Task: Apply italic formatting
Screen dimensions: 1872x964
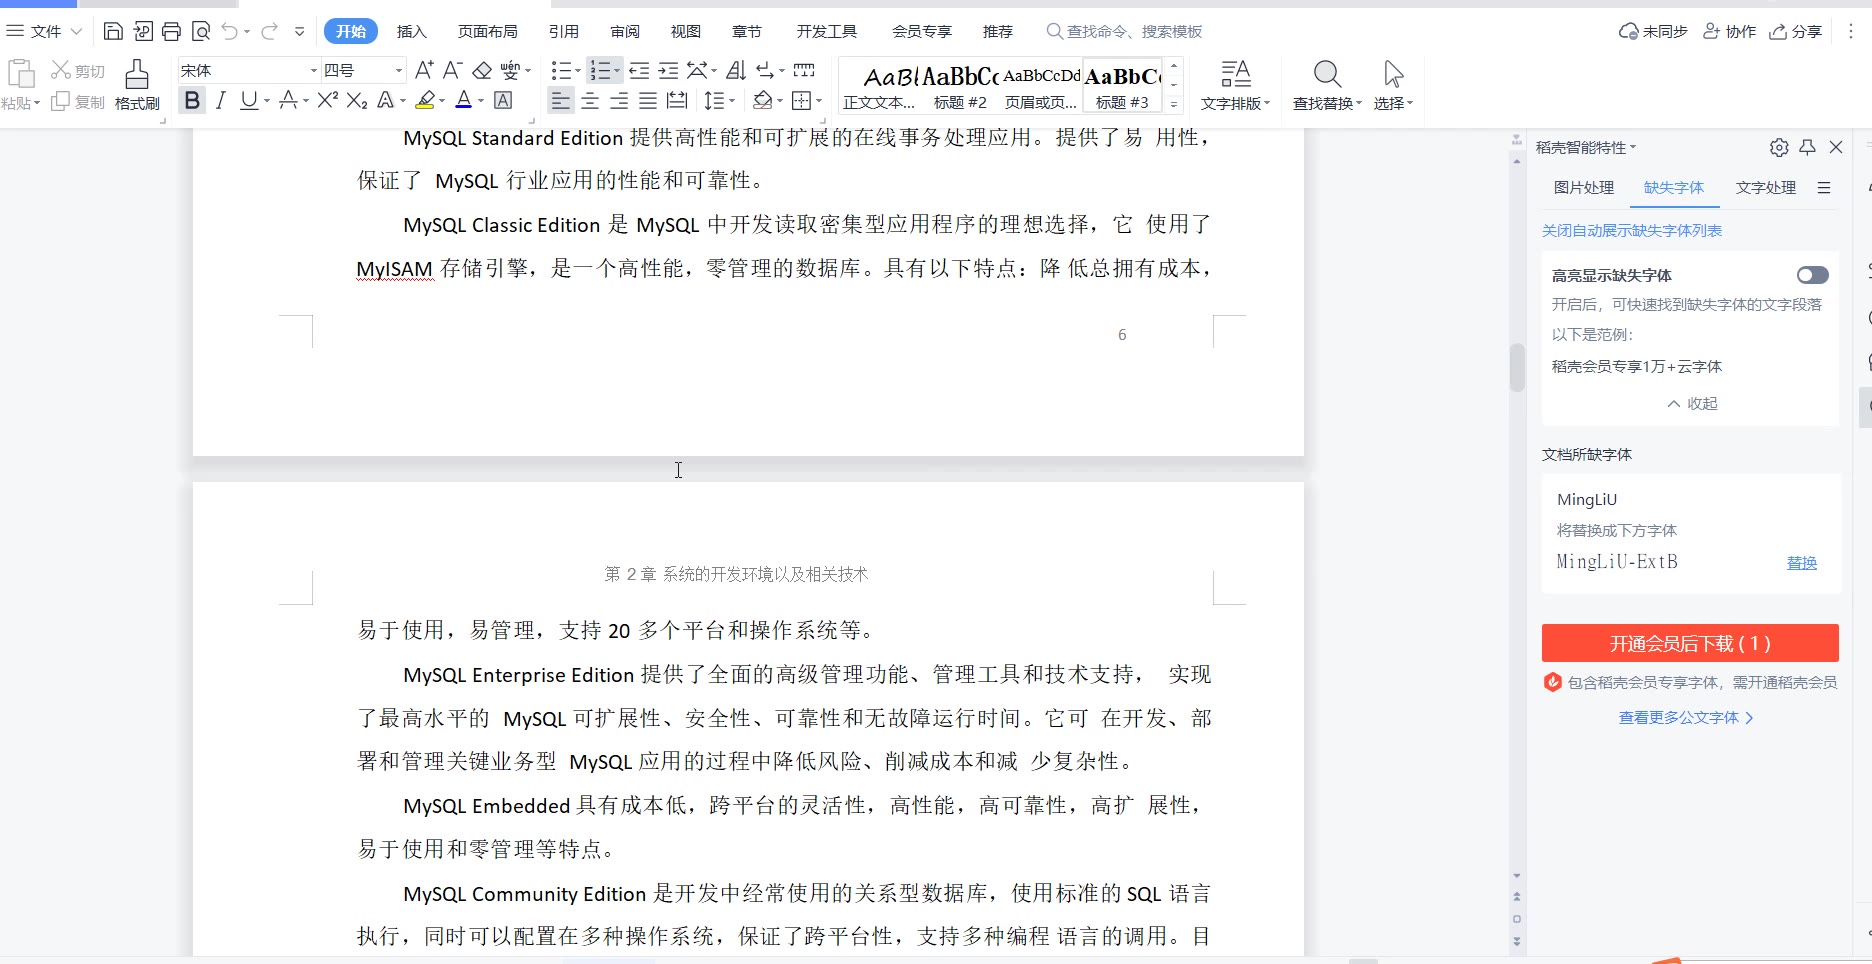Action: (x=220, y=100)
